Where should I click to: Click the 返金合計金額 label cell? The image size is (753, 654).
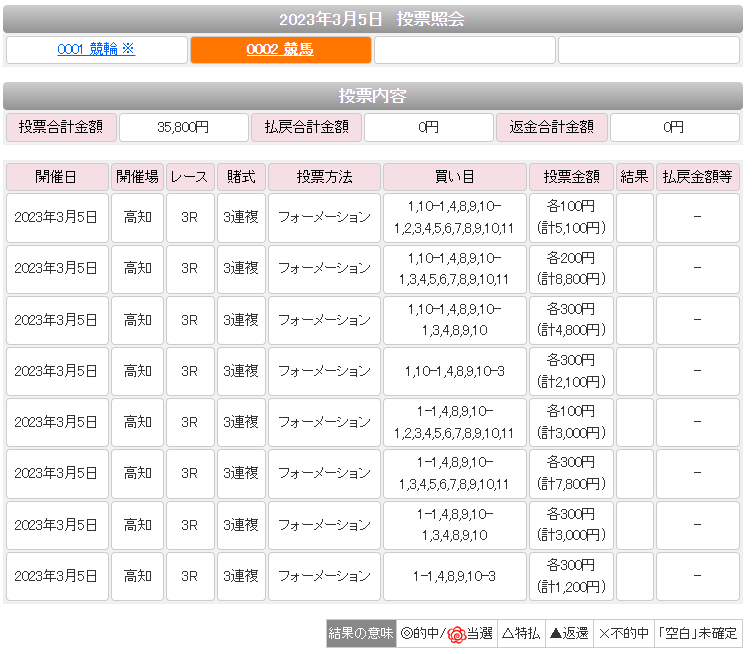551,127
